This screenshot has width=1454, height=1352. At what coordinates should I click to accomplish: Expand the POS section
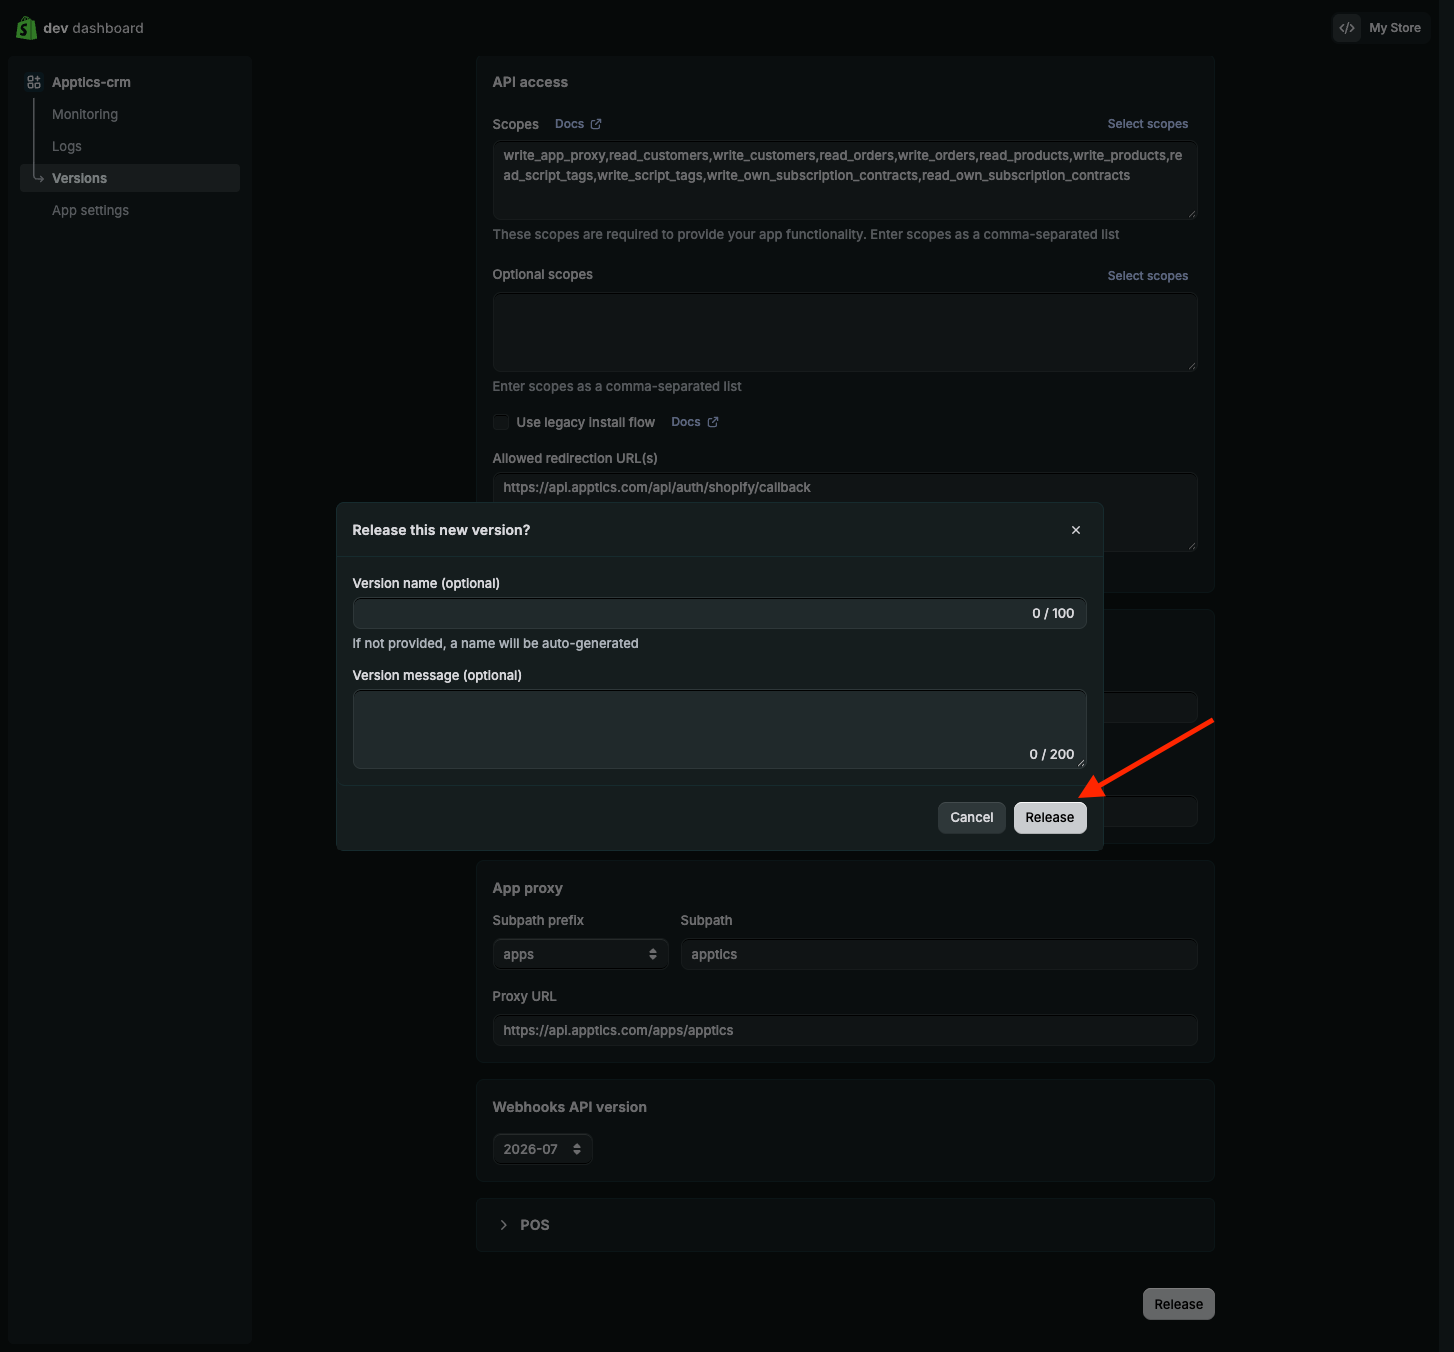tap(845, 1225)
